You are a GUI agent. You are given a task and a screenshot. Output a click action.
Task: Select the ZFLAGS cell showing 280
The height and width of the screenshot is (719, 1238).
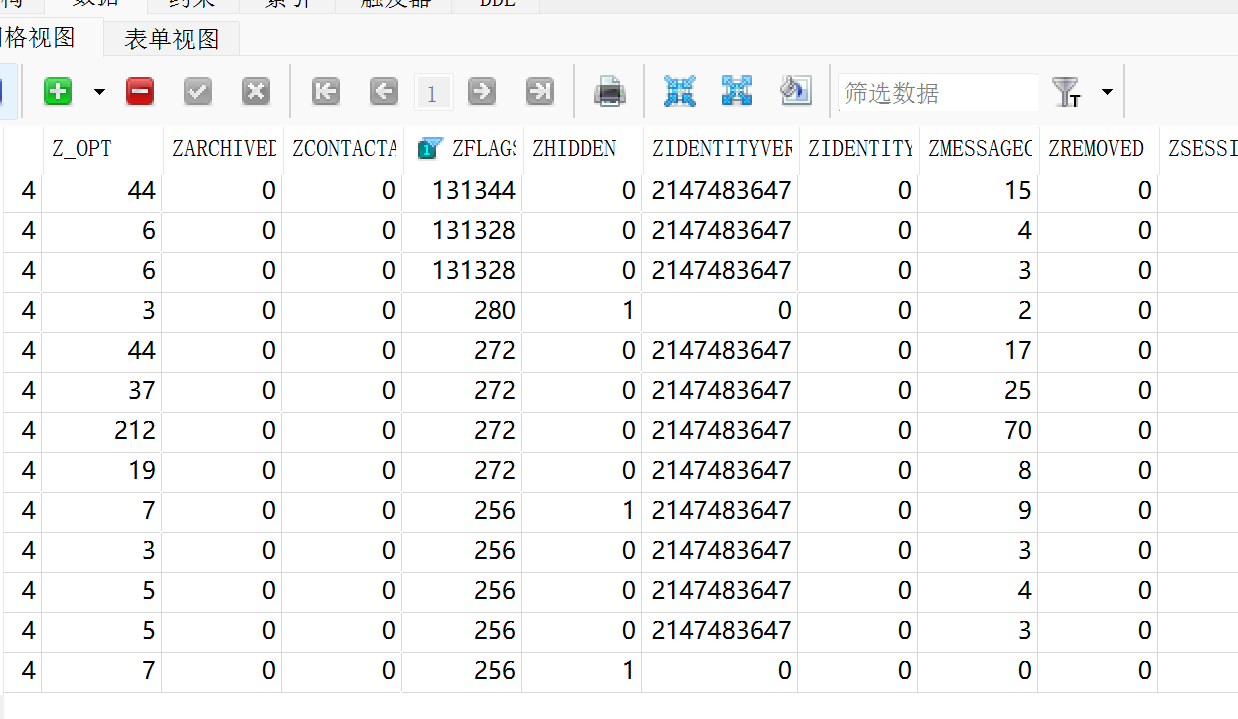tap(462, 310)
